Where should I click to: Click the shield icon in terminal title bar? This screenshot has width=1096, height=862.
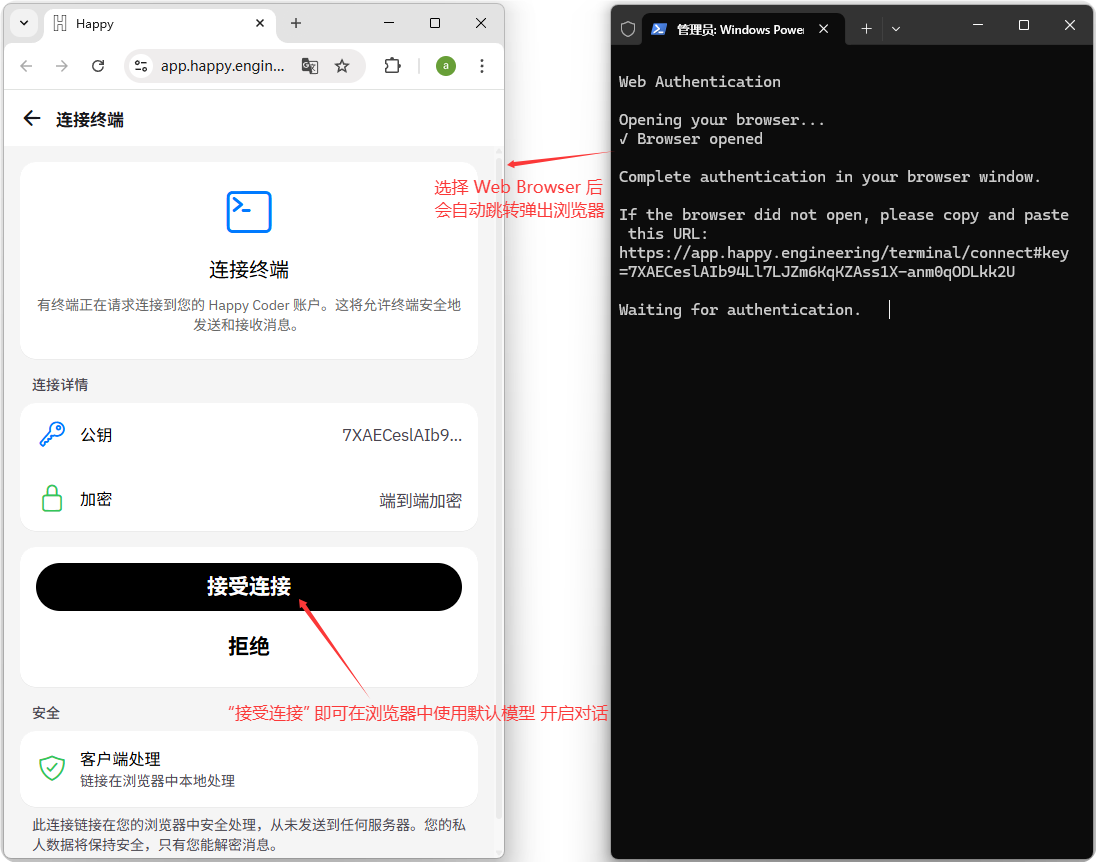tap(628, 29)
